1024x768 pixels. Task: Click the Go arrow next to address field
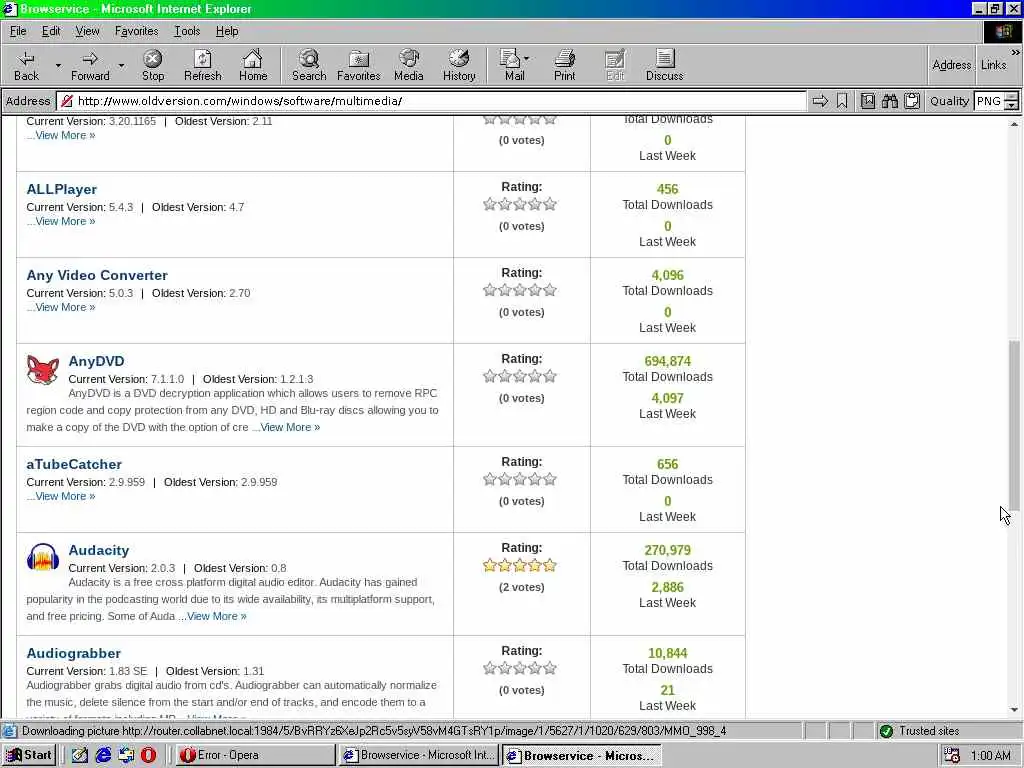click(x=820, y=101)
